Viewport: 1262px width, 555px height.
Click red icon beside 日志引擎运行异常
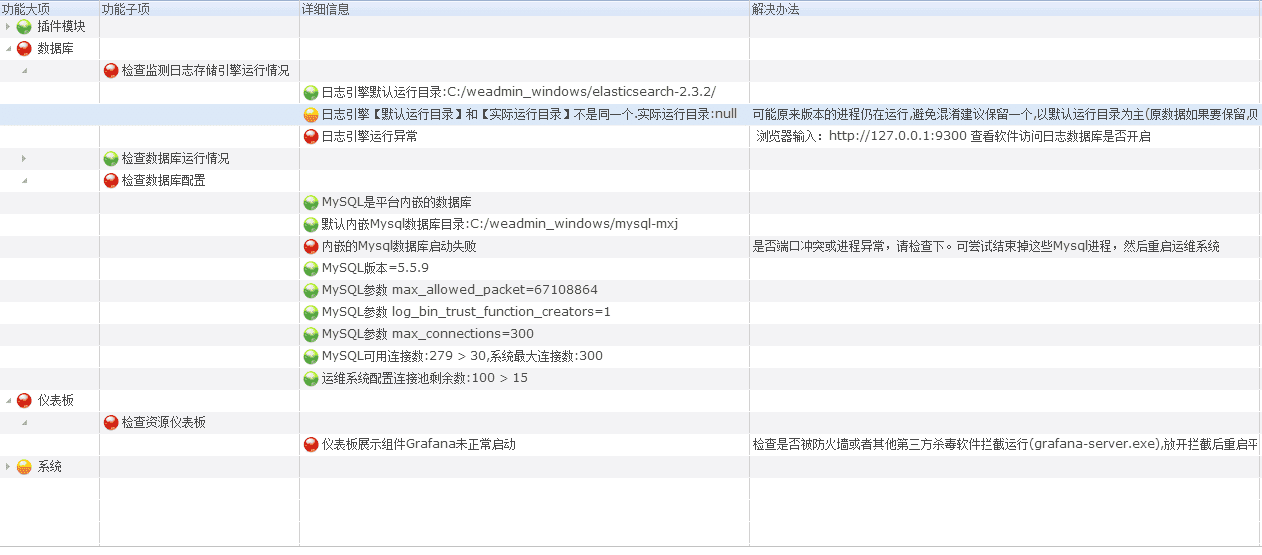pyautogui.click(x=311, y=137)
